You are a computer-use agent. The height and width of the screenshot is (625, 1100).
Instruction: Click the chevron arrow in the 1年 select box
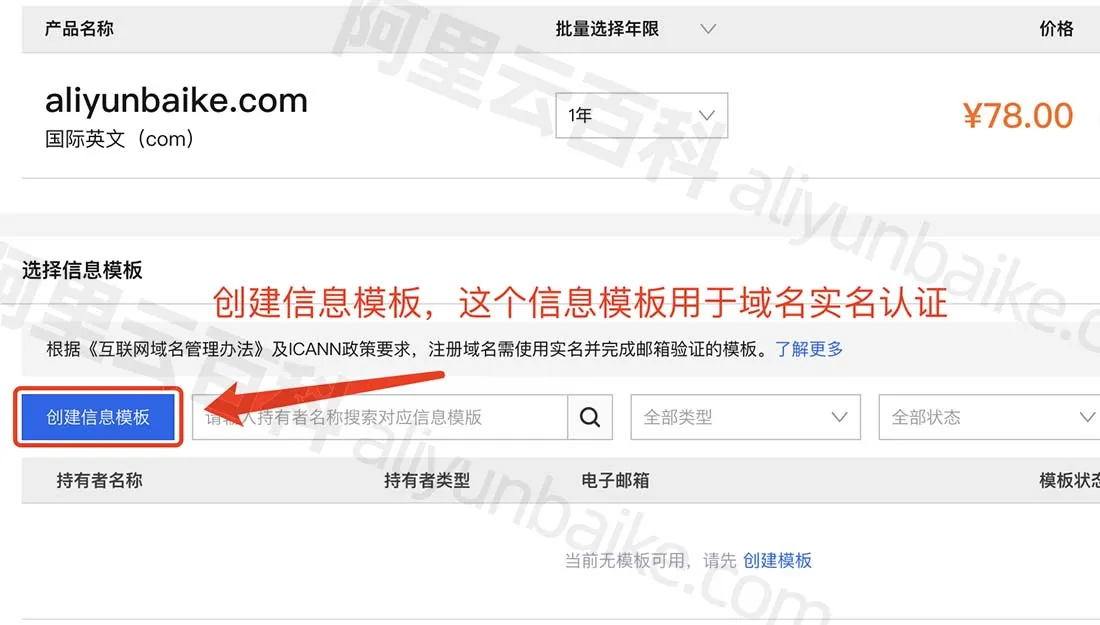pyautogui.click(x=707, y=115)
